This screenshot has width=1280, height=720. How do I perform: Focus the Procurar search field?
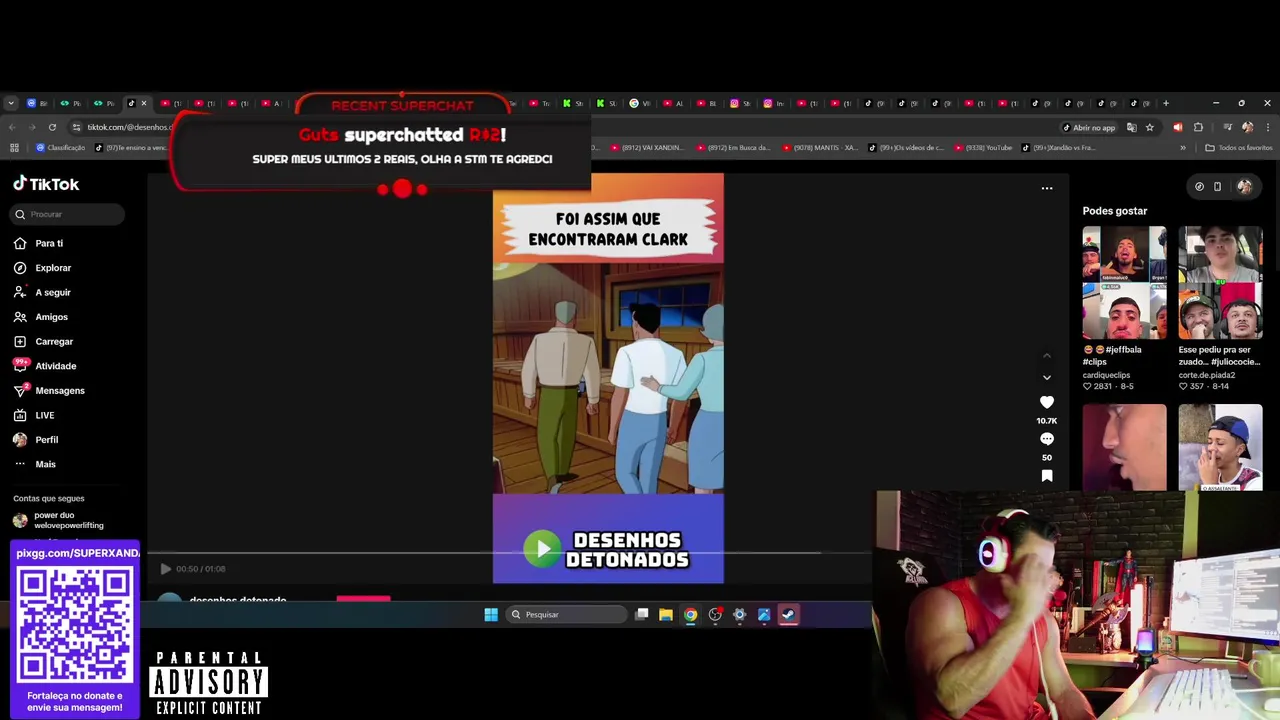(68, 214)
